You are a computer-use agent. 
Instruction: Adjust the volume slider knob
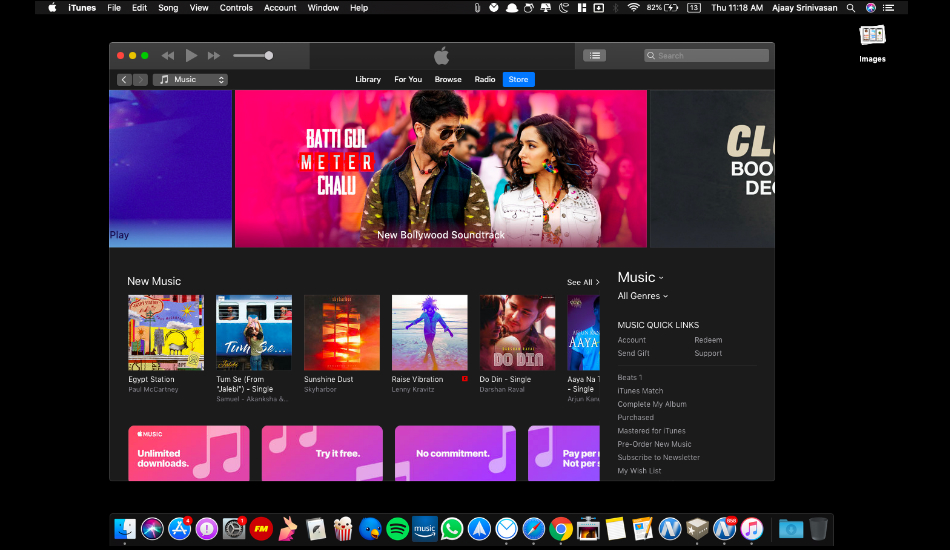click(268, 56)
